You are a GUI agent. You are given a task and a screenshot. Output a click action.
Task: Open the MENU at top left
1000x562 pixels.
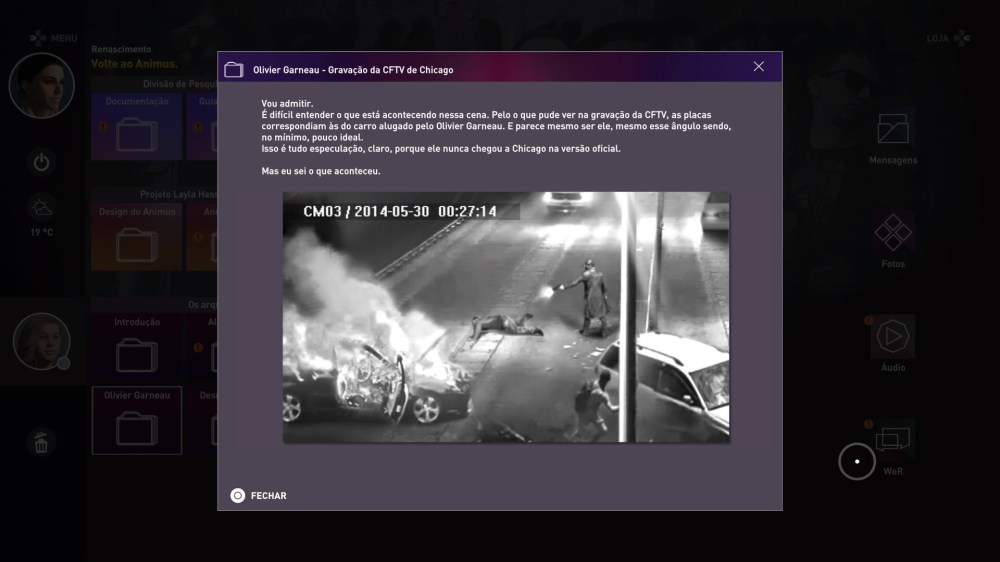52,38
